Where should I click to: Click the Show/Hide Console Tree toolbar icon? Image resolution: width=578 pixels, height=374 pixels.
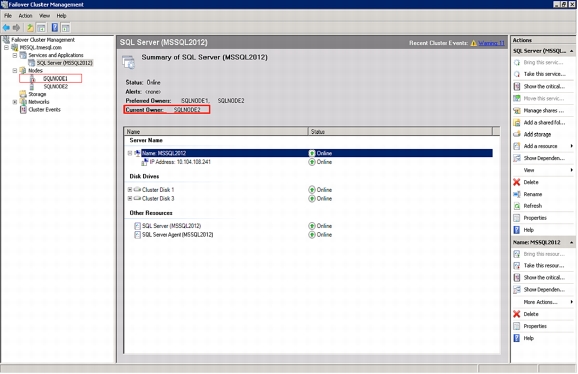point(41,28)
